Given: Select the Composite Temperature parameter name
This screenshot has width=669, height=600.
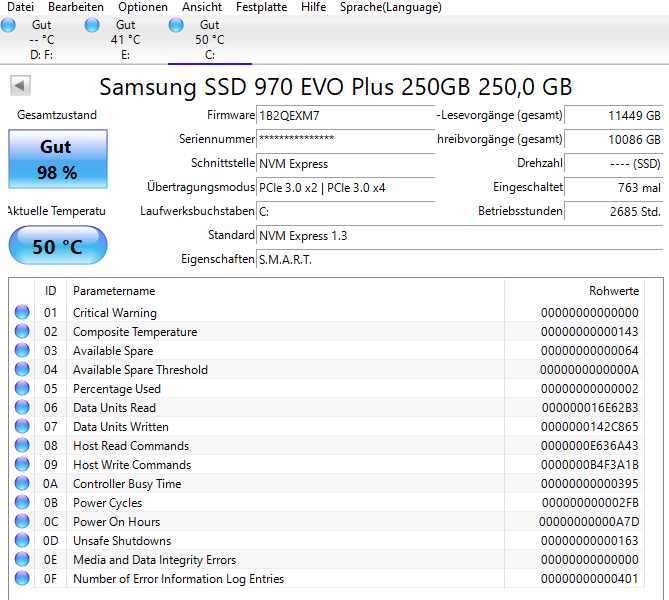Looking at the screenshot, I should [135, 332].
